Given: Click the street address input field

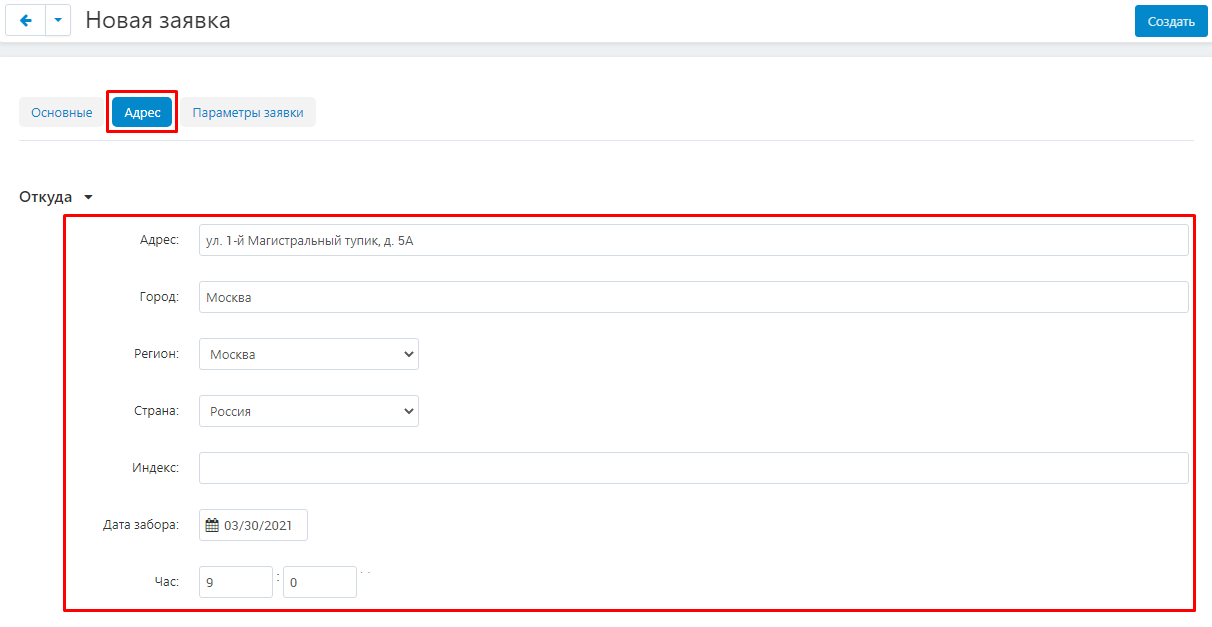Looking at the screenshot, I should 693,240.
